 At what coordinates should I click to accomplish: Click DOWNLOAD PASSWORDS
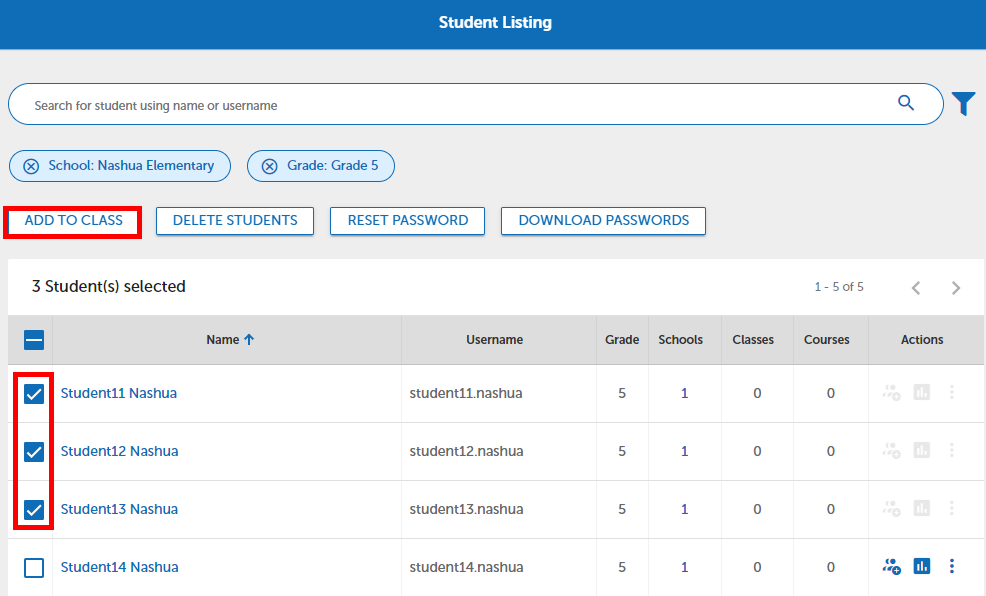coord(603,221)
